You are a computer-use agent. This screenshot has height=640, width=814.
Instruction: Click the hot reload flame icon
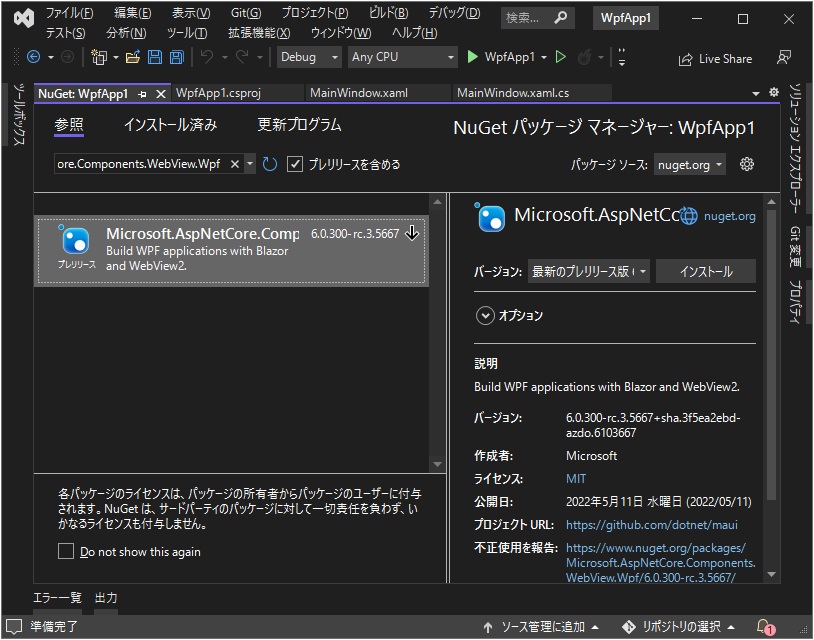585,57
